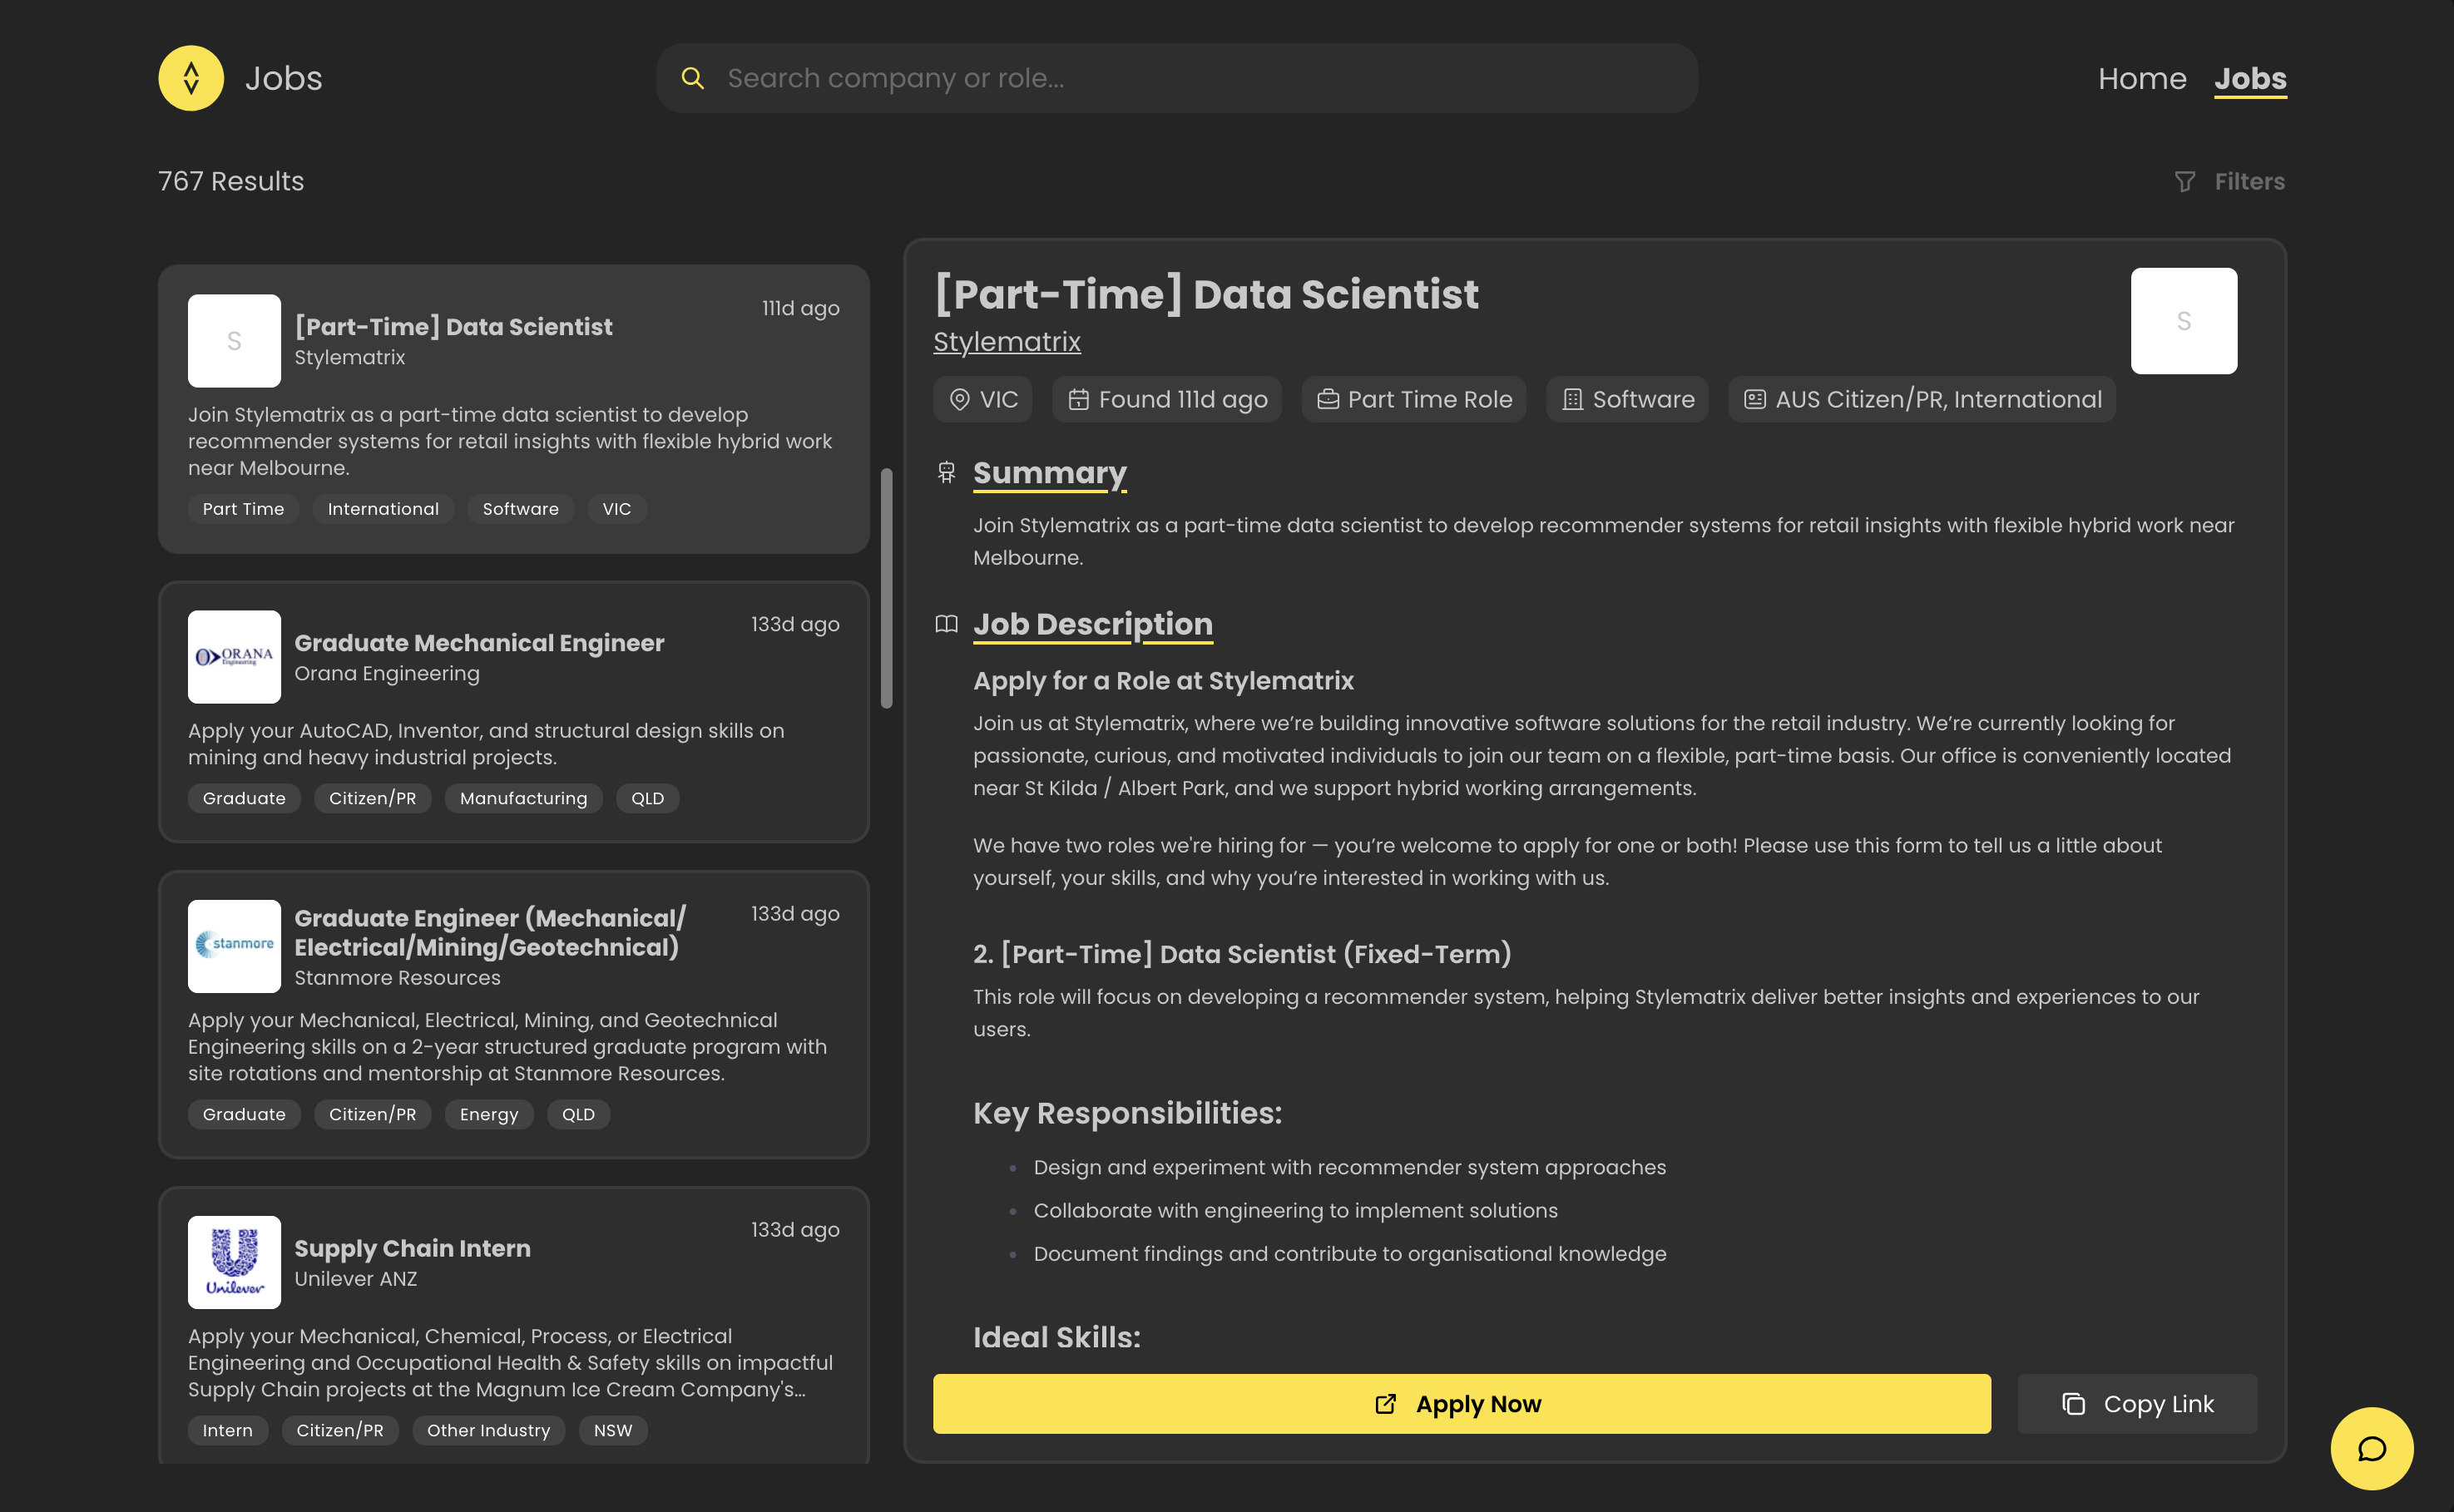Click the Orana Engineering logo thumbnail
Image resolution: width=2454 pixels, height=1512 pixels.
pos(234,657)
